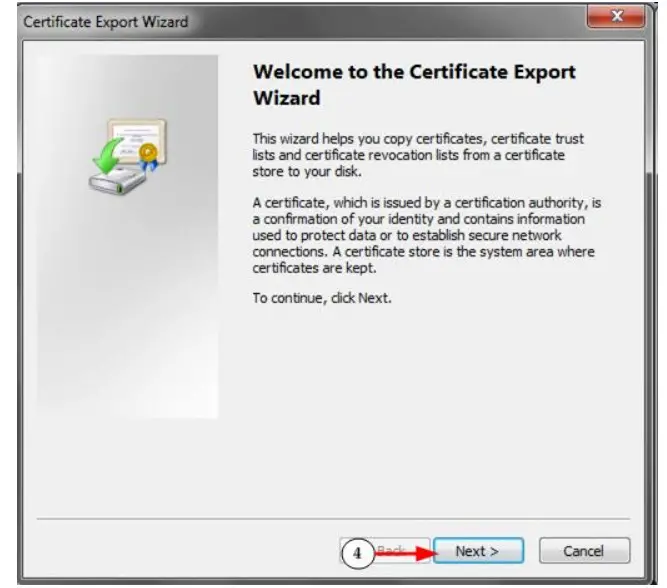The height and width of the screenshot is (588, 667).
Task: Click the 'Certificate Export Wizard' title bar text
Action: pos(105,22)
